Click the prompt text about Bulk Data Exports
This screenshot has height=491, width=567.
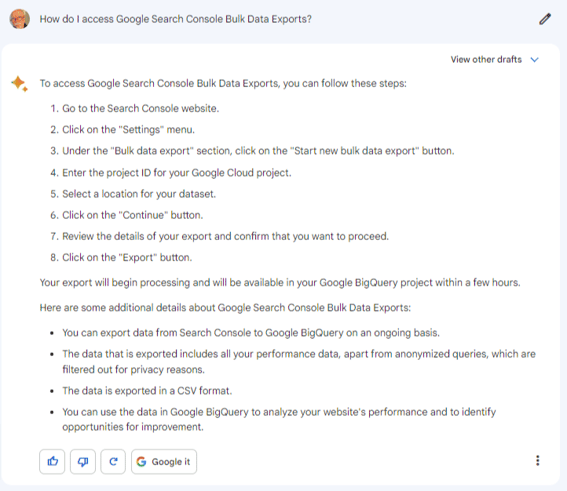pos(175,19)
